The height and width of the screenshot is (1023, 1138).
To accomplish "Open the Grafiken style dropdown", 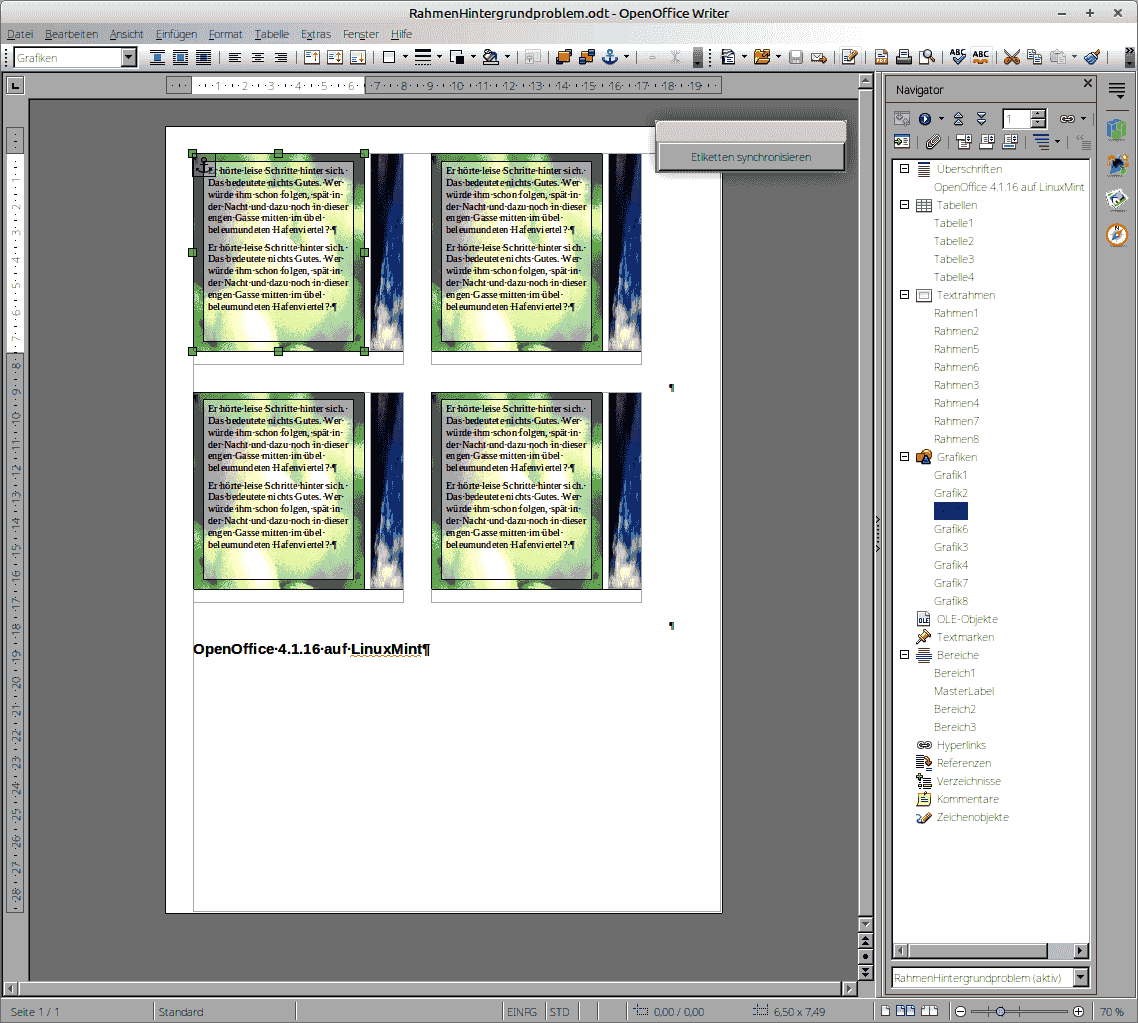I will click(128, 57).
